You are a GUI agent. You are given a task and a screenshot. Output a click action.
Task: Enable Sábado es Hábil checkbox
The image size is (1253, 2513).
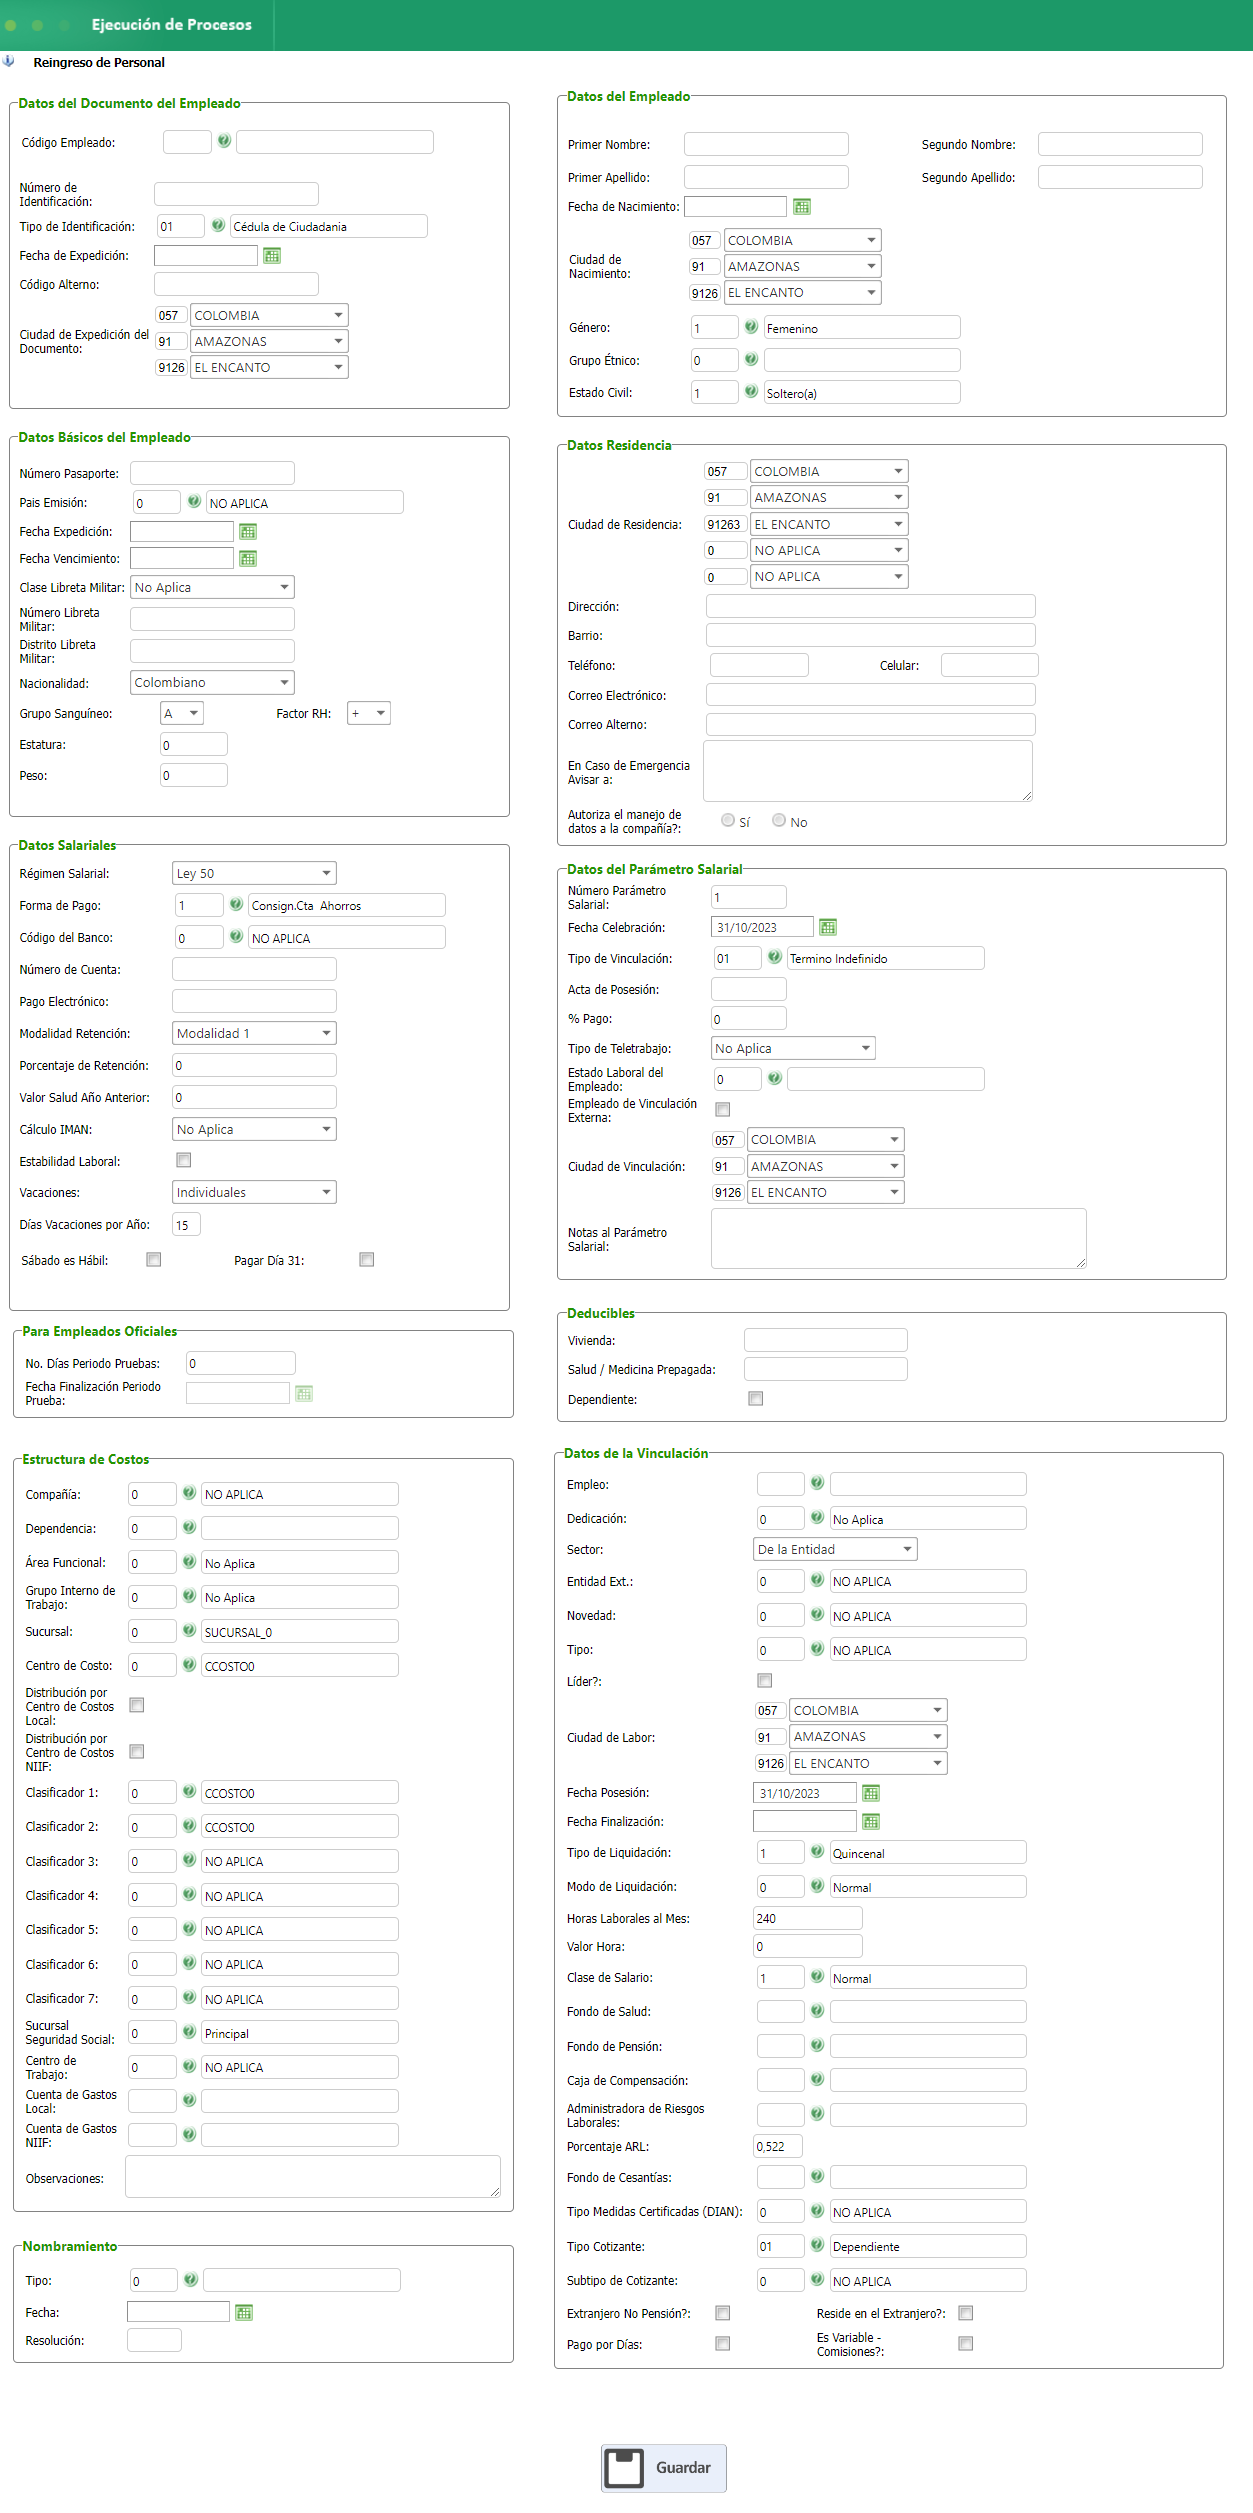coord(154,1259)
